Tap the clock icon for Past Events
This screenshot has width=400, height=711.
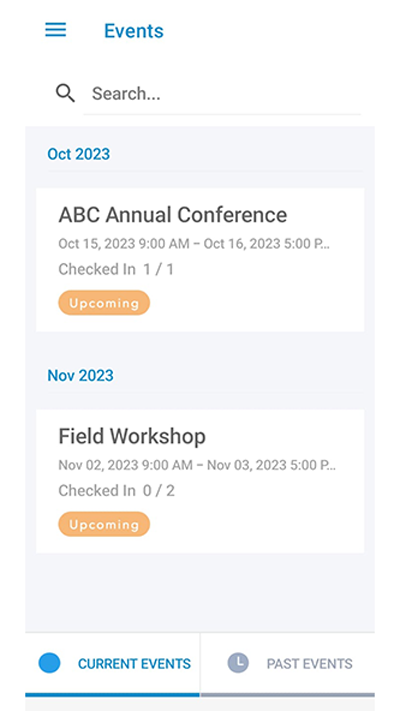tap(238, 663)
